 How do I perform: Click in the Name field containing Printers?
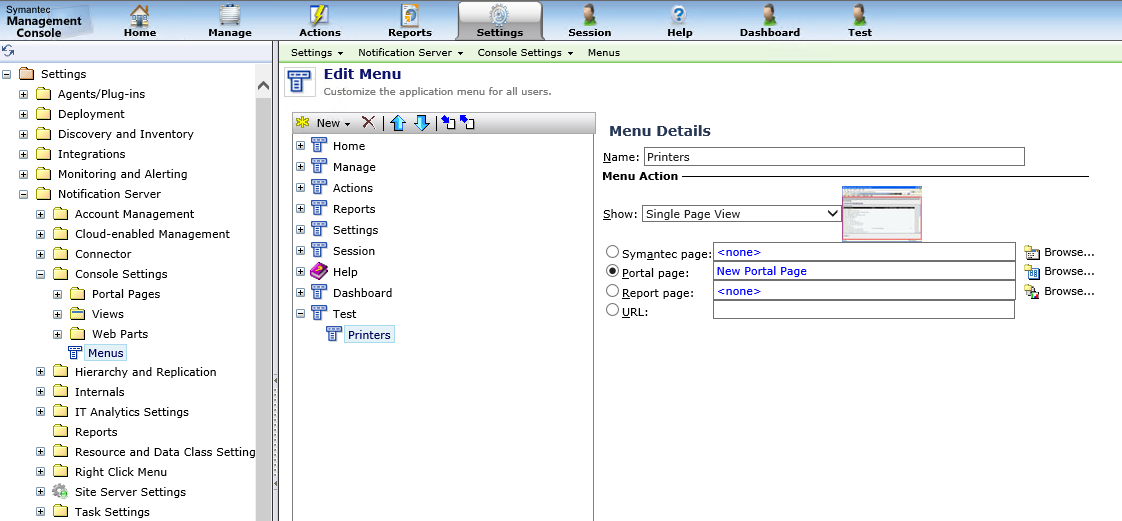point(833,157)
